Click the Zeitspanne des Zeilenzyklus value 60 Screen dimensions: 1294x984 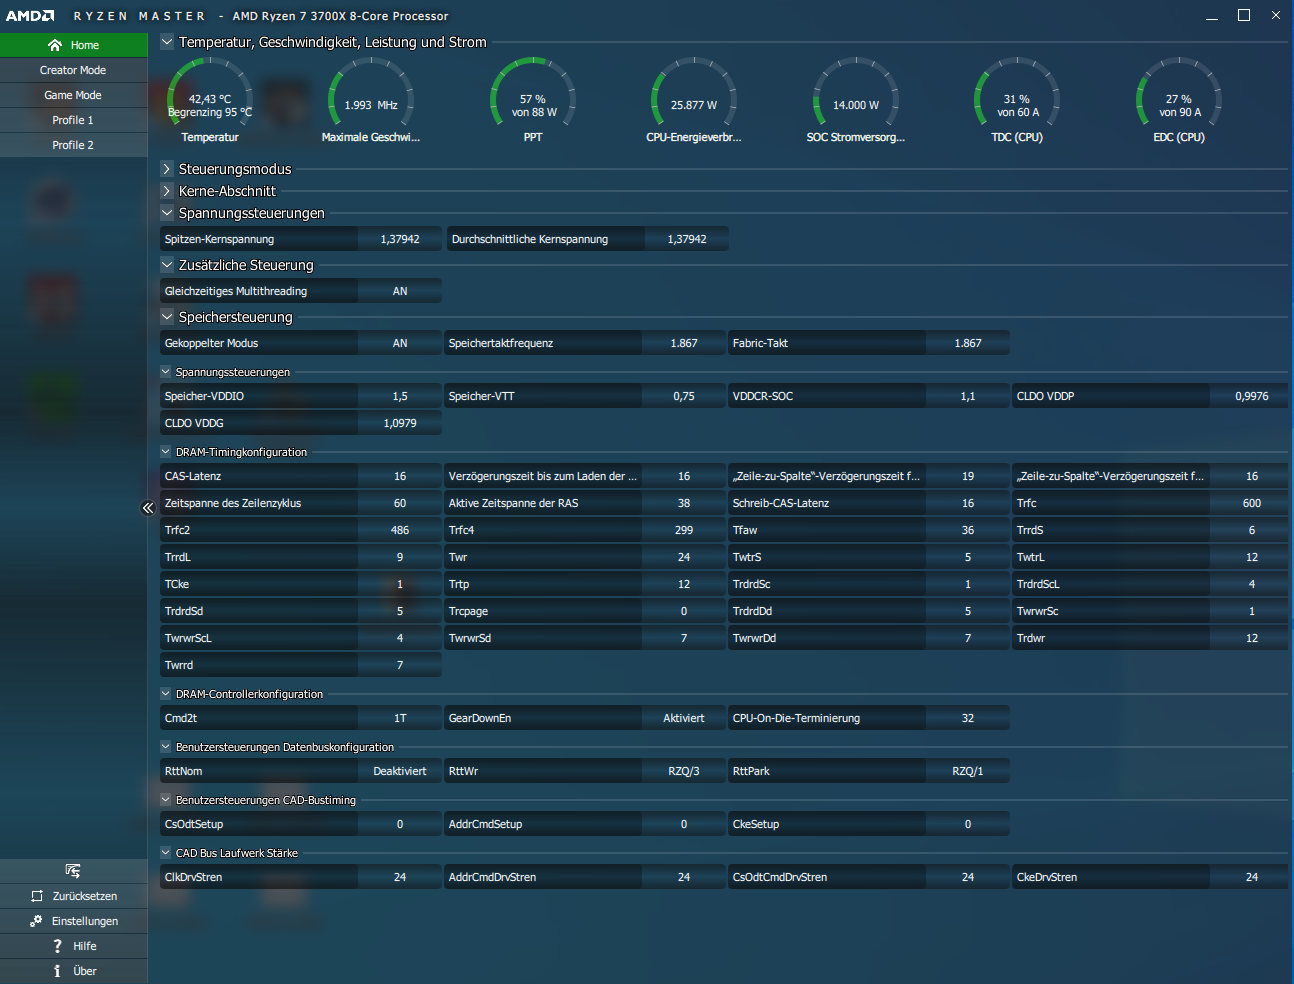coord(400,503)
